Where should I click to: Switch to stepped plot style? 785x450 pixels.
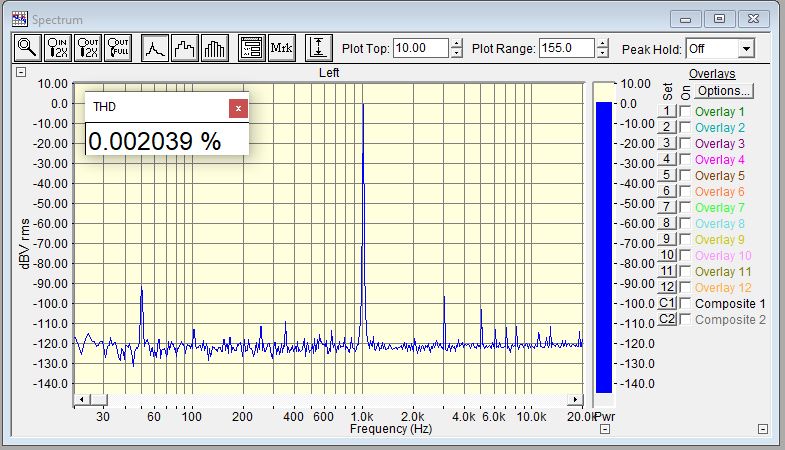click(x=185, y=48)
